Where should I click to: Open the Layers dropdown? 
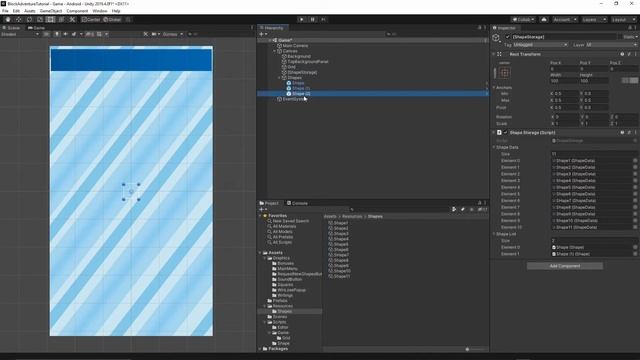coord(593,20)
